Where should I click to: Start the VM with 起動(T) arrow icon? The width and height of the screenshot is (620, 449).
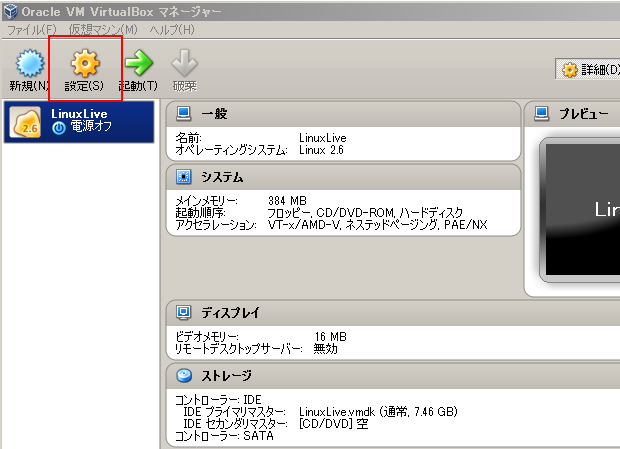click(x=138, y=62)
